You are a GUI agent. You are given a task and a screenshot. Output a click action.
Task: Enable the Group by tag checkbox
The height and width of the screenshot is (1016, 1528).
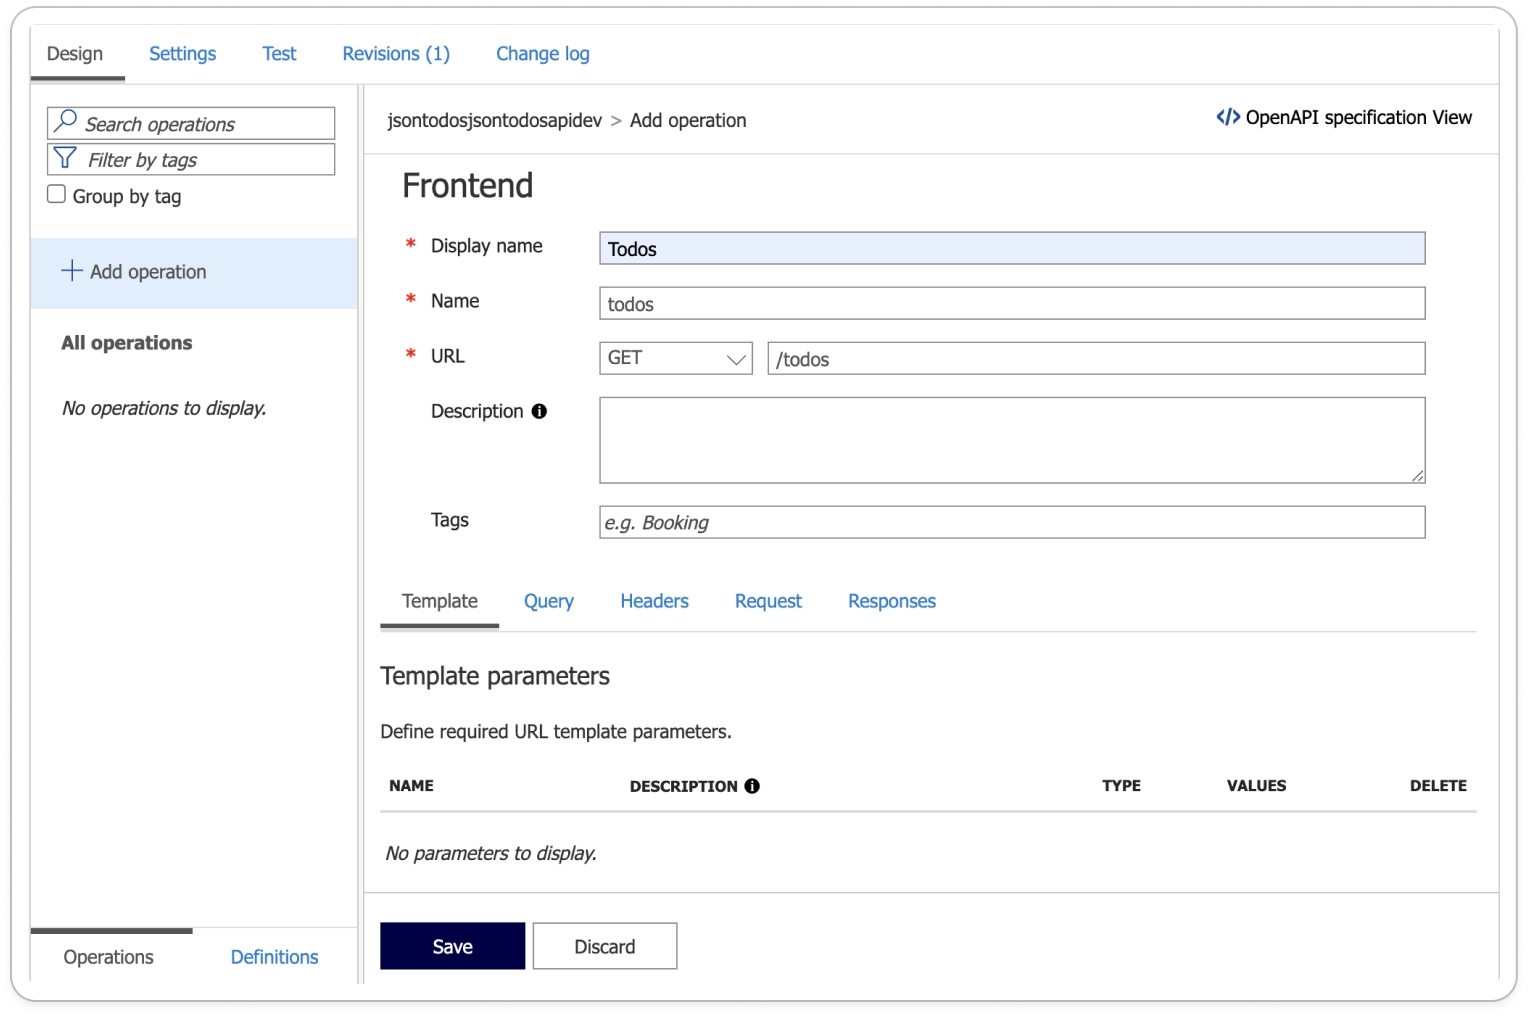pyautogui.click(x=57, y=195)
